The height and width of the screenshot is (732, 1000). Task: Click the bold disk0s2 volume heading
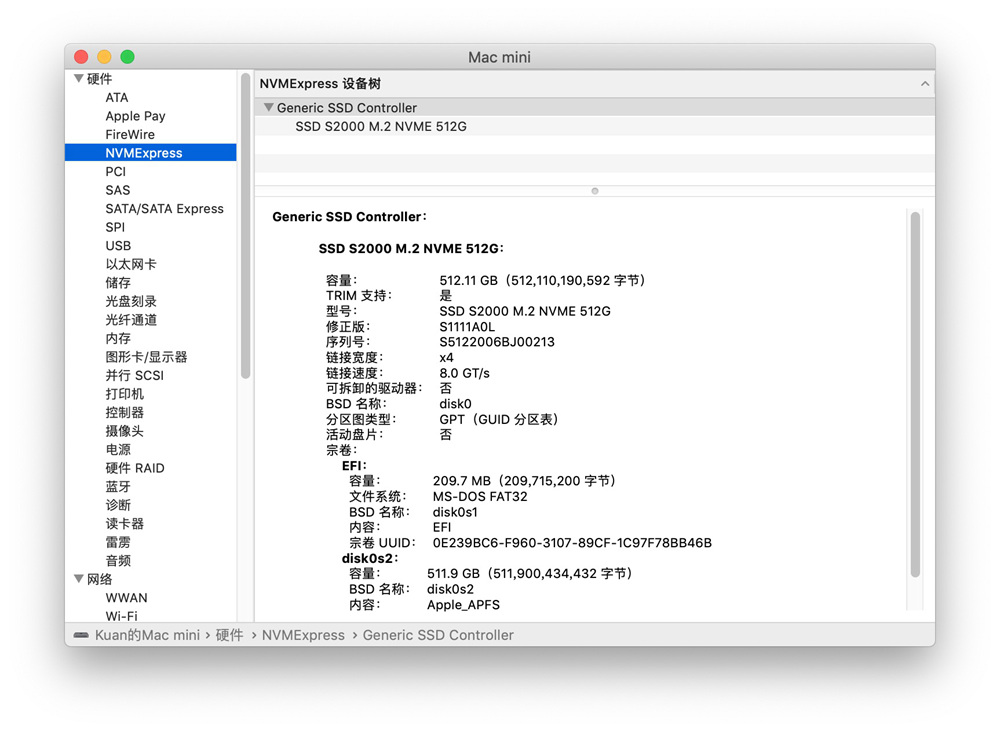point(370,558)
